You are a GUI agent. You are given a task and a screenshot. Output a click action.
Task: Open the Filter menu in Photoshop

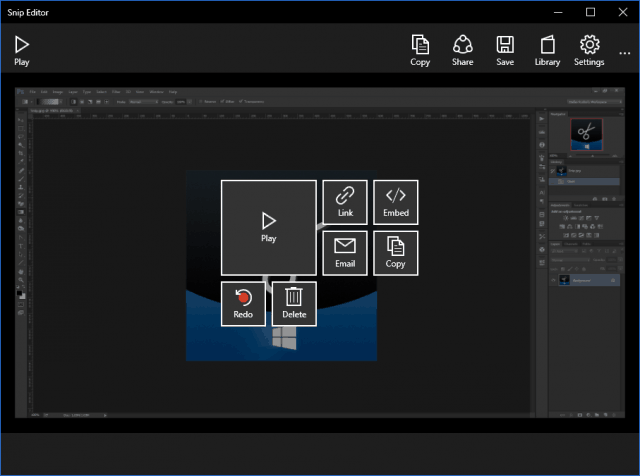pyautogui.click(x=116, y=92)
